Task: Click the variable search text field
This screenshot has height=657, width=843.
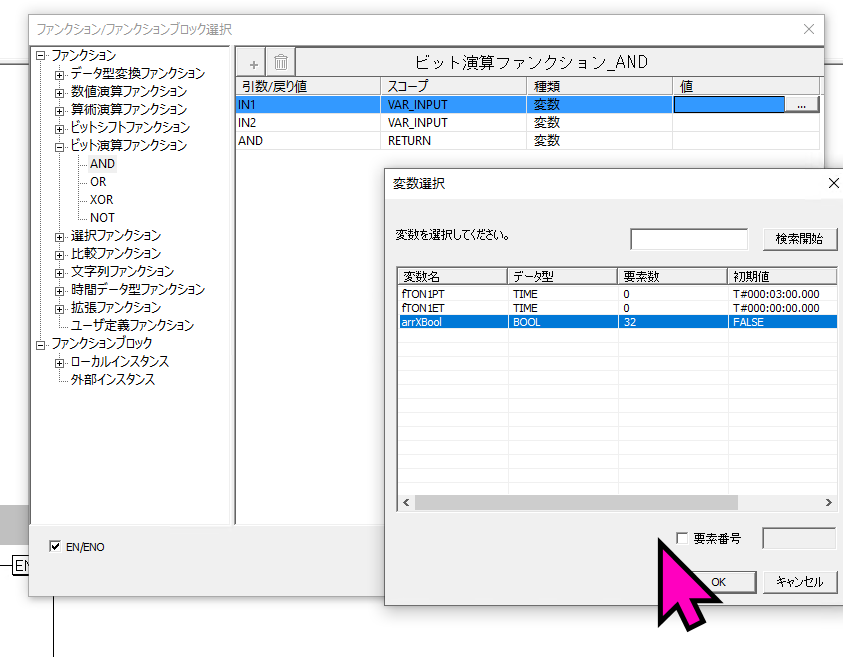Action: coord(689,239)
